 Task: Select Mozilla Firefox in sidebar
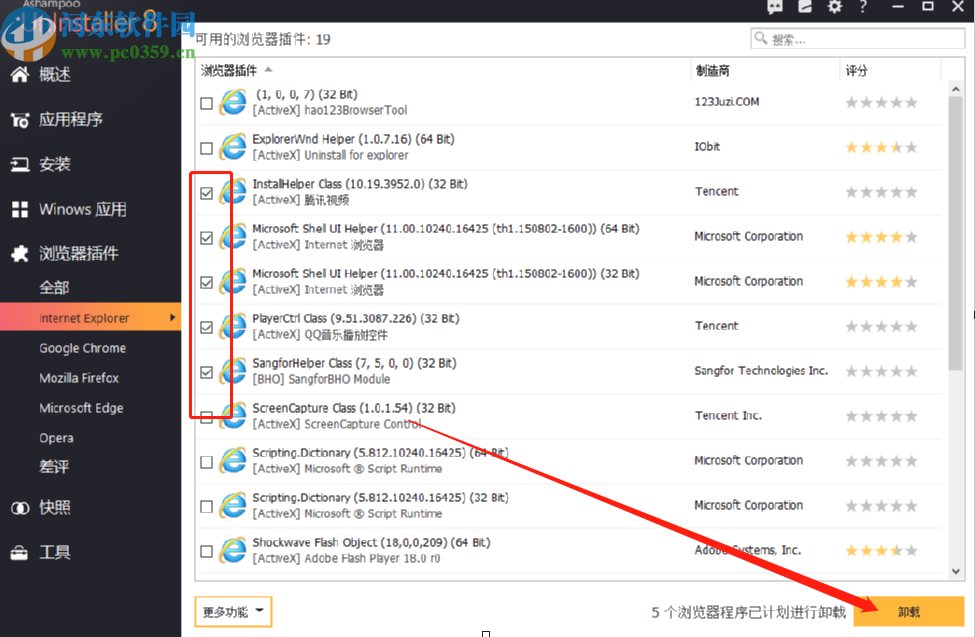79,378
